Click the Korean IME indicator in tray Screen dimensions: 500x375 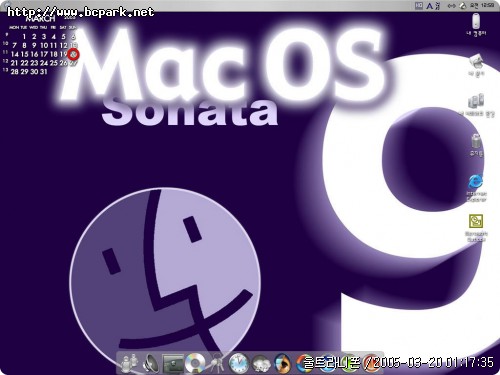click(419, 6)
